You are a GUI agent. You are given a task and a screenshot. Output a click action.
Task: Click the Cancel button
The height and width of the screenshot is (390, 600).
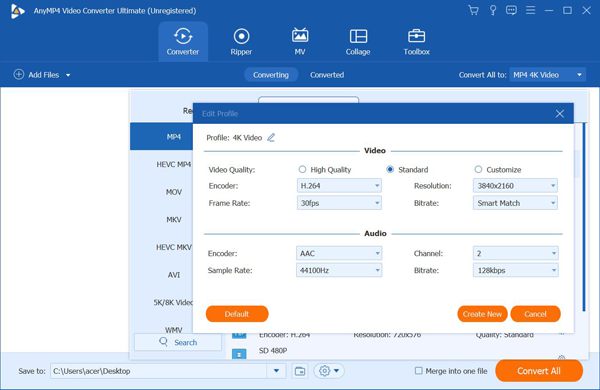535,314
